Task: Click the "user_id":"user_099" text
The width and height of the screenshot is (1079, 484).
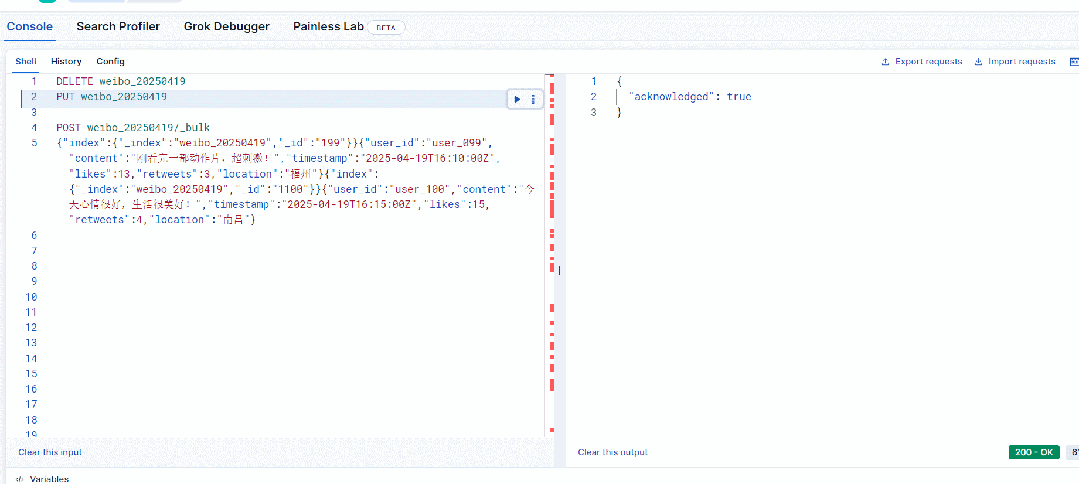Action: click(x=427, y=143)
